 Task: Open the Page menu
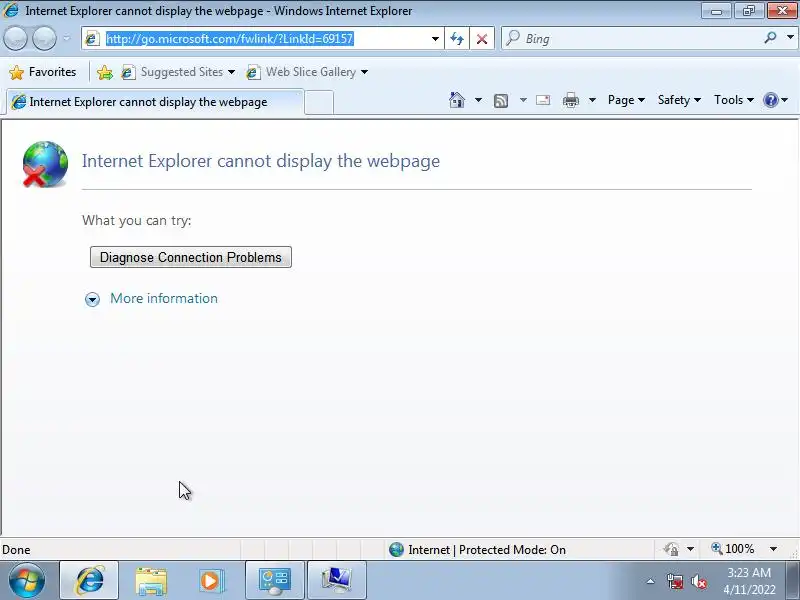click(626, 100)
